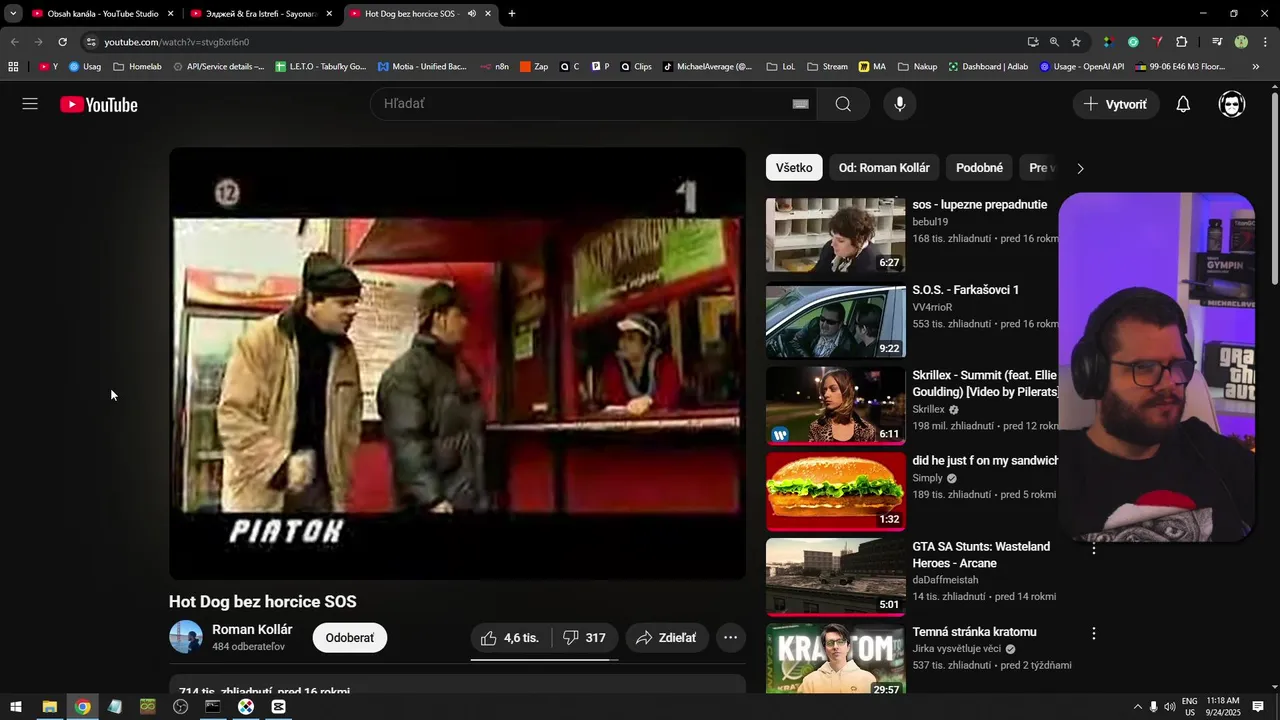Open the Chrome extensions puzzle icon

(1181, 42)
